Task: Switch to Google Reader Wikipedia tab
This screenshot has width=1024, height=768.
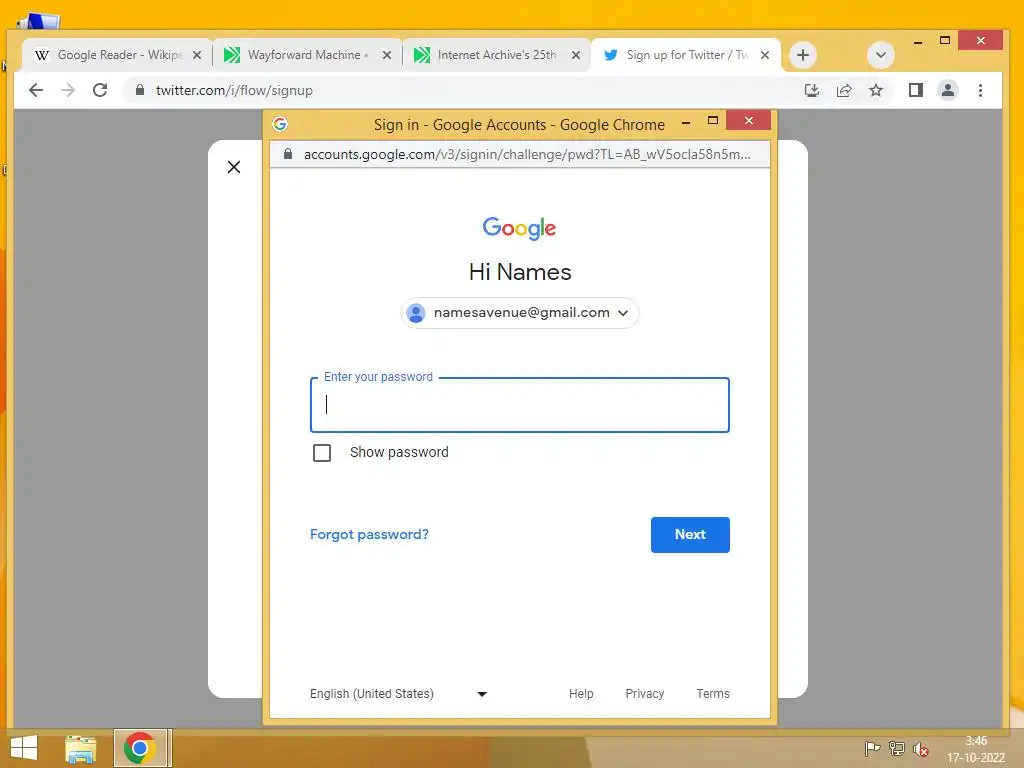Action: (x=118, y=55)
